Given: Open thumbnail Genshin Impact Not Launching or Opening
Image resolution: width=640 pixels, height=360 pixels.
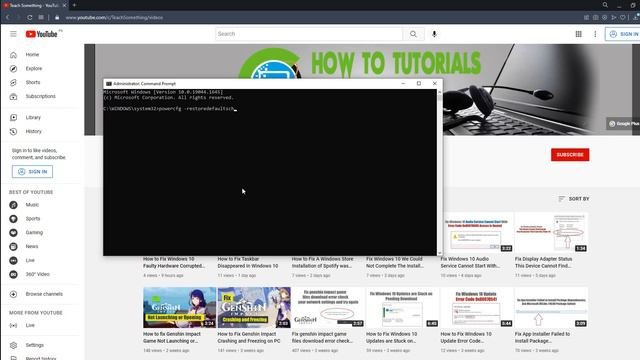Looking at the screenshot, I should [x=179, y=307].
